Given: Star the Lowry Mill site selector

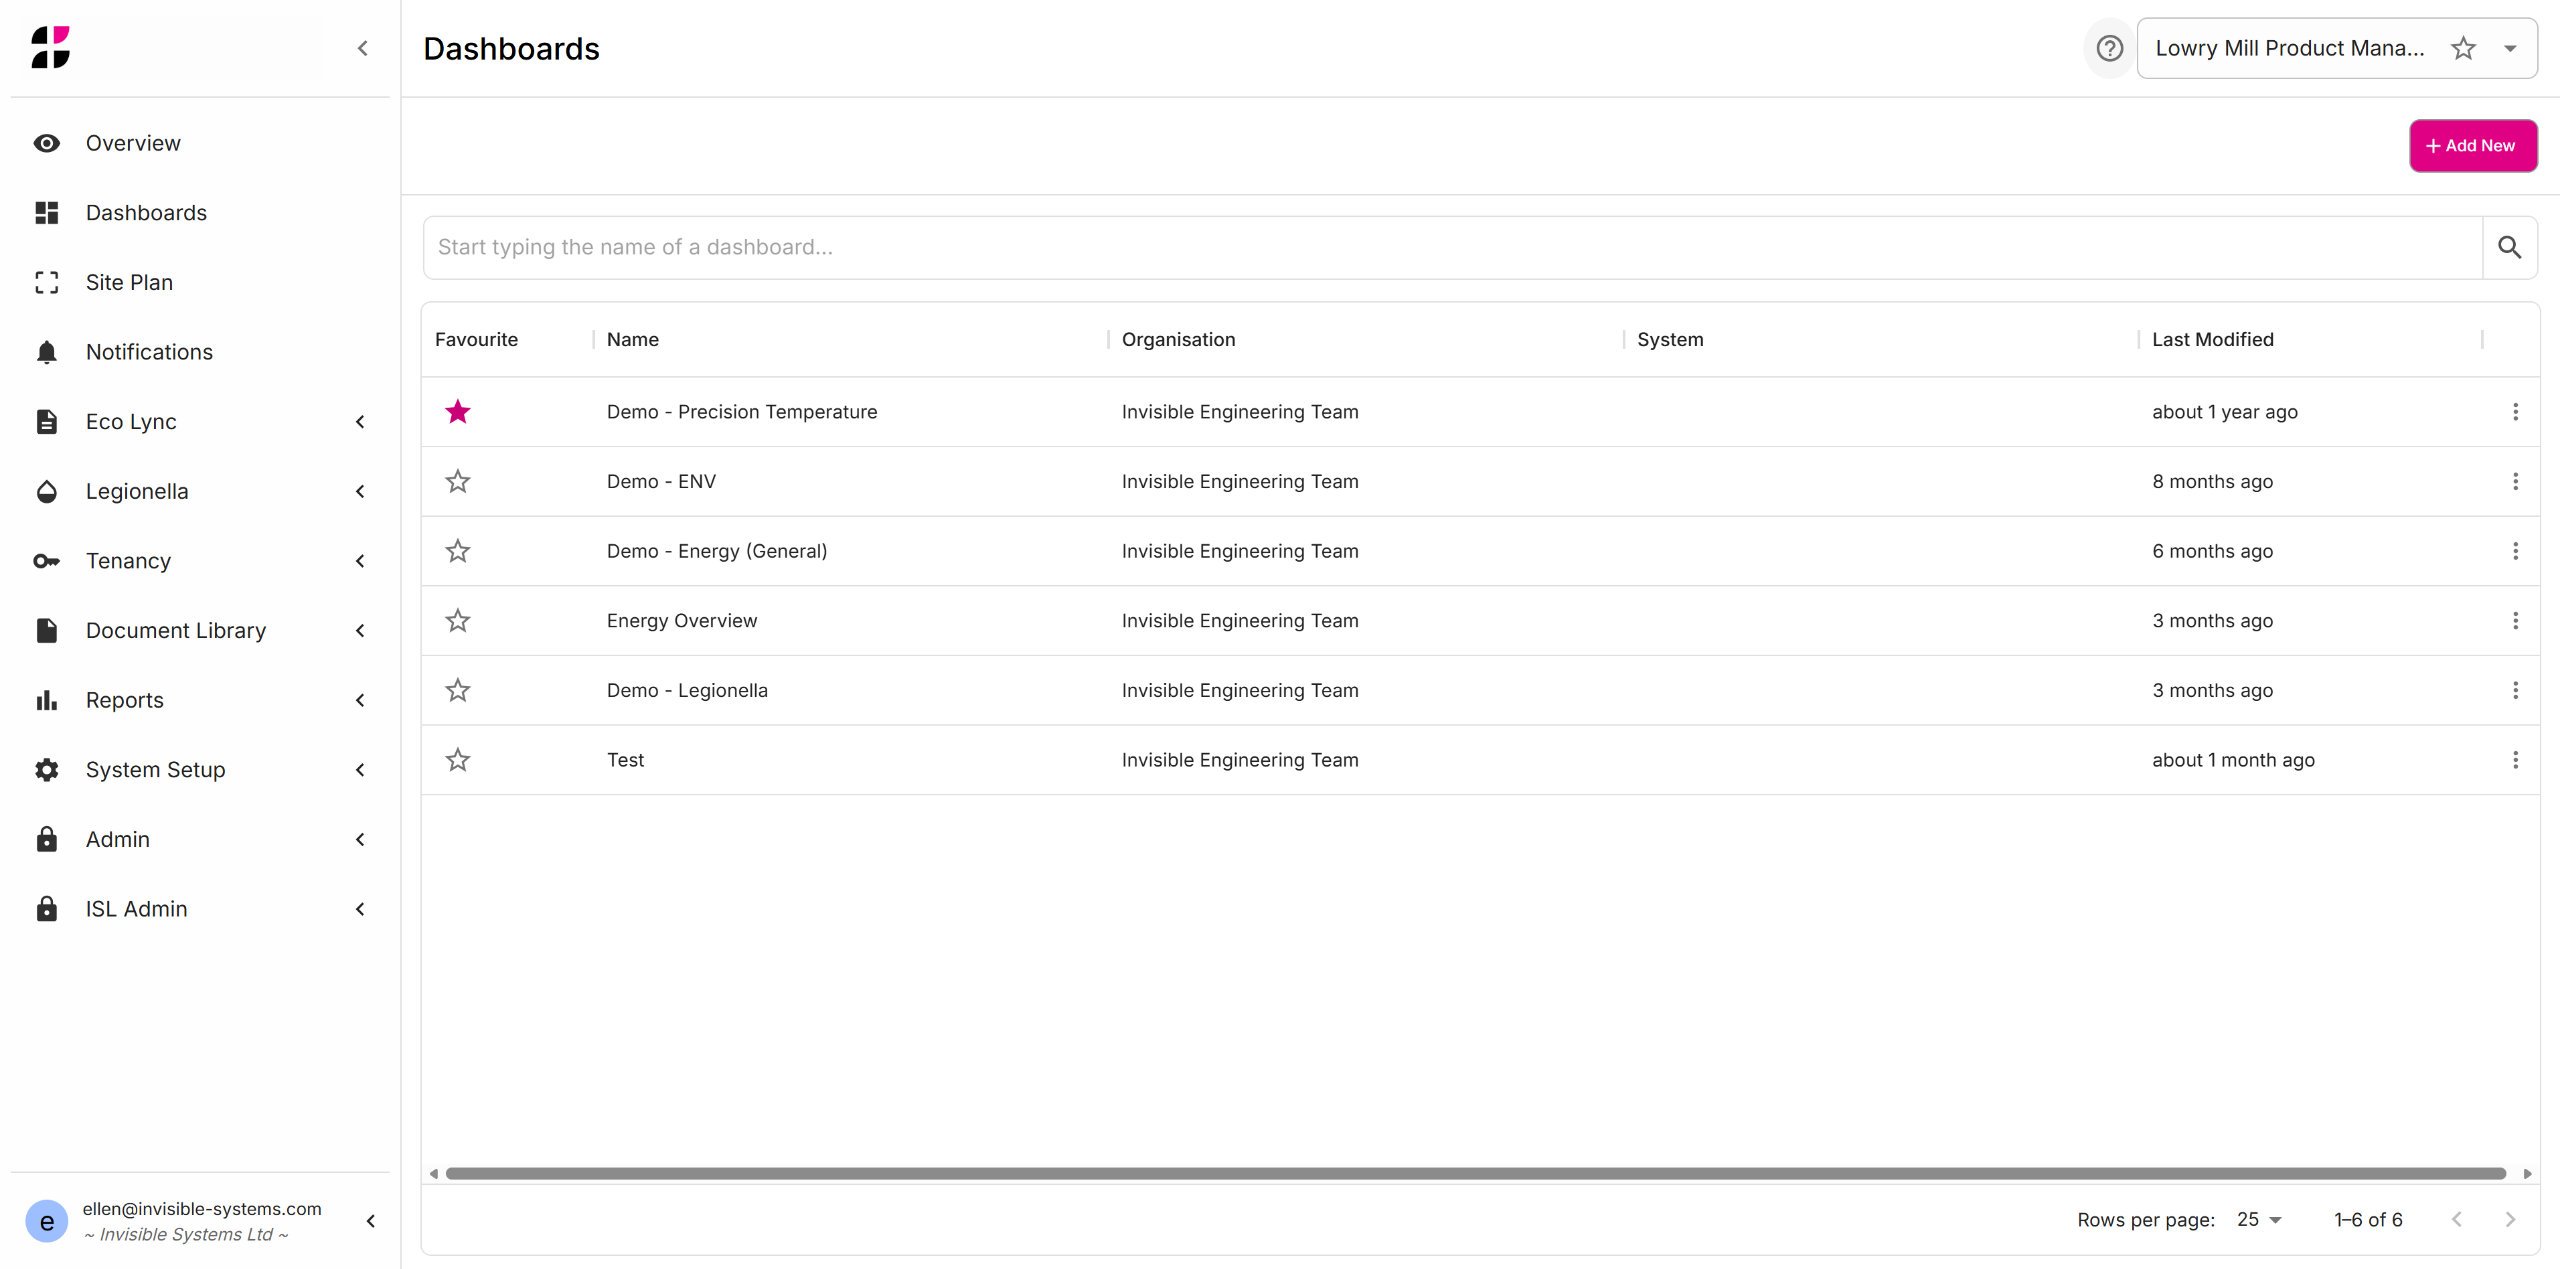Looking at the screenshot, I should tap(2463, 48).
